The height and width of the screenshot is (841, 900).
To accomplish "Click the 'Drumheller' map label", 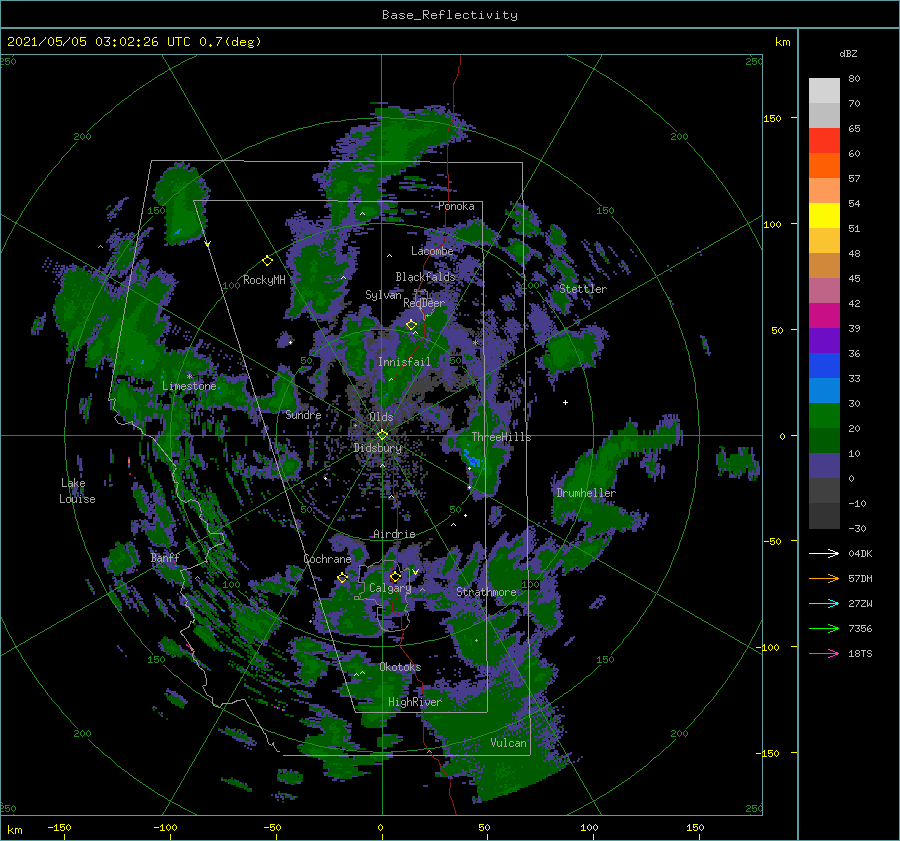I will click(585, 493).
